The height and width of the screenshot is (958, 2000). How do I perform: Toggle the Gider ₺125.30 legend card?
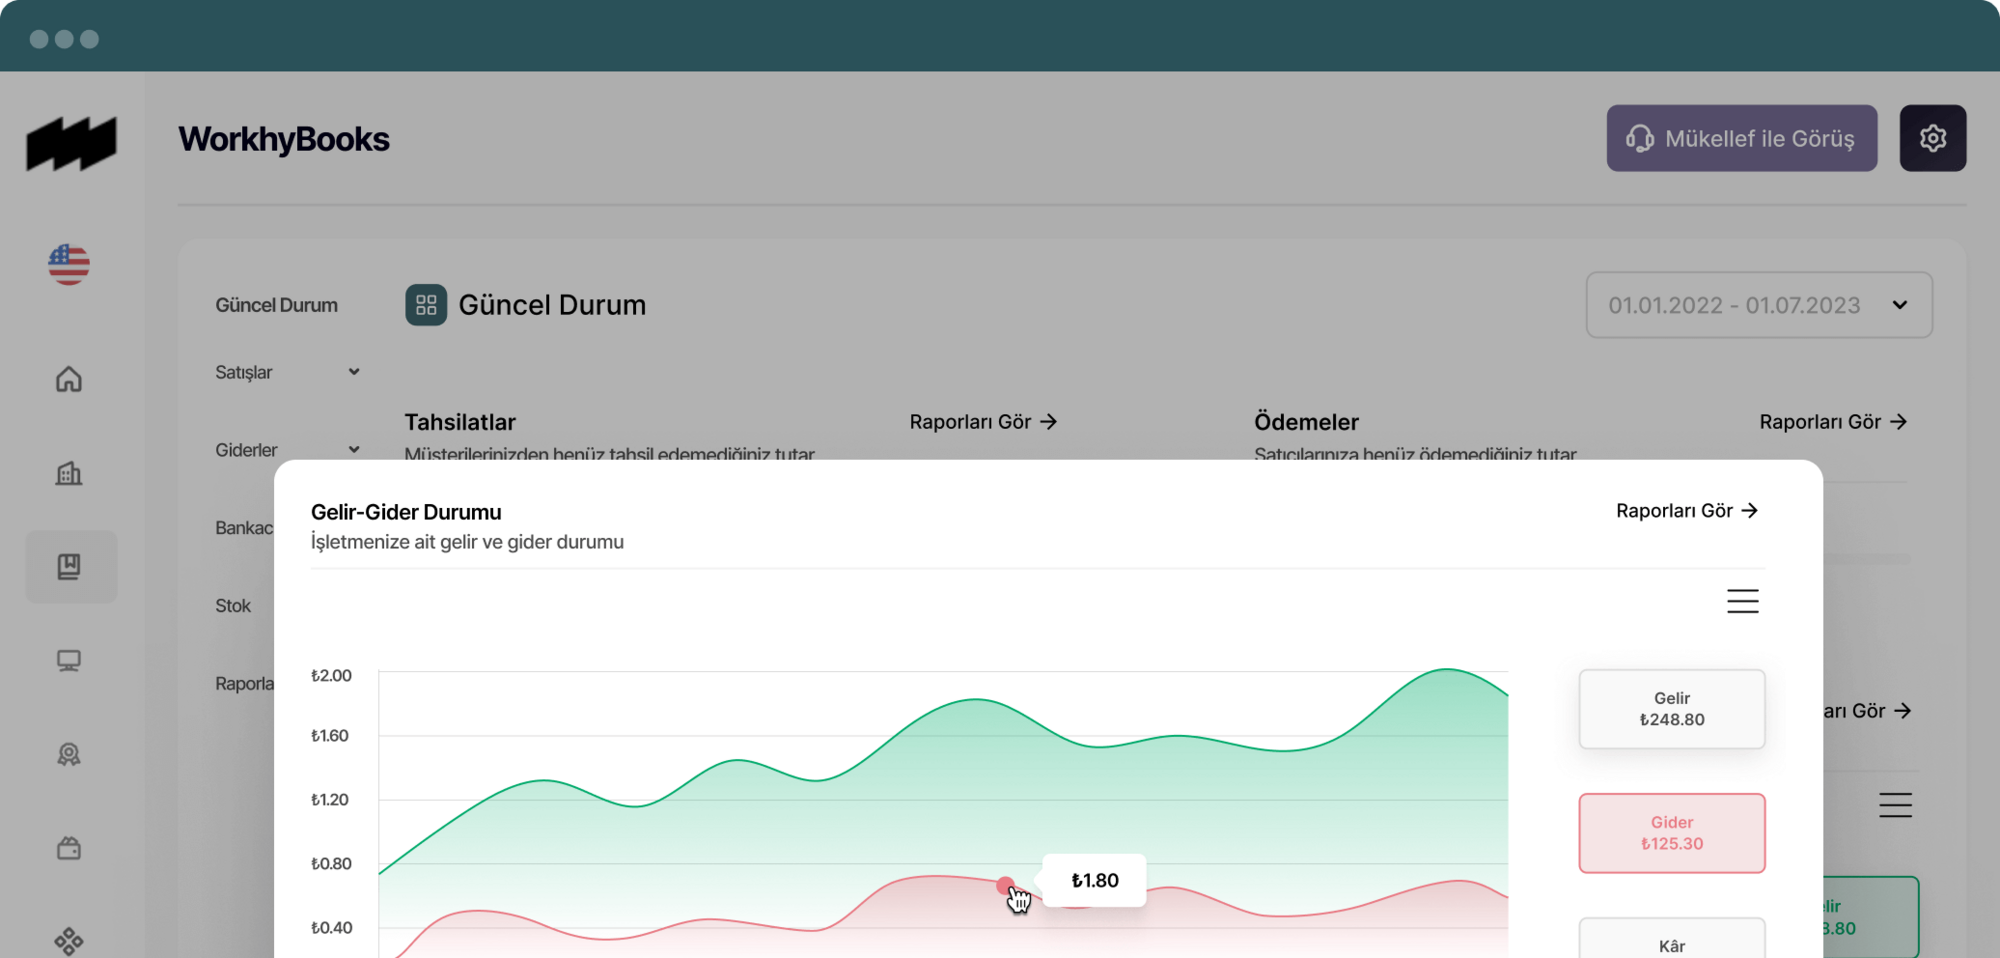1672,833
